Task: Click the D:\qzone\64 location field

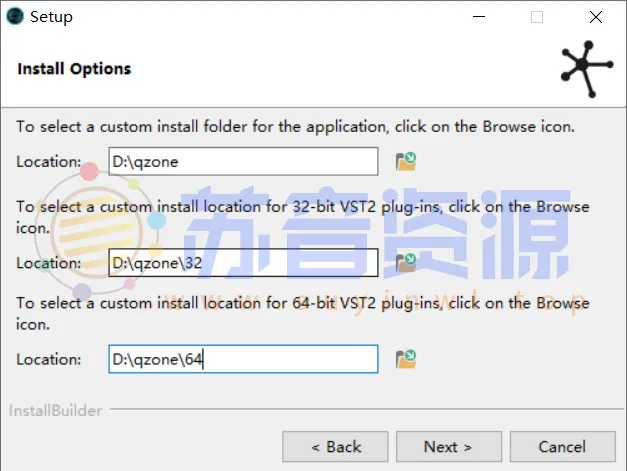Action: click(x=243, y=359)
